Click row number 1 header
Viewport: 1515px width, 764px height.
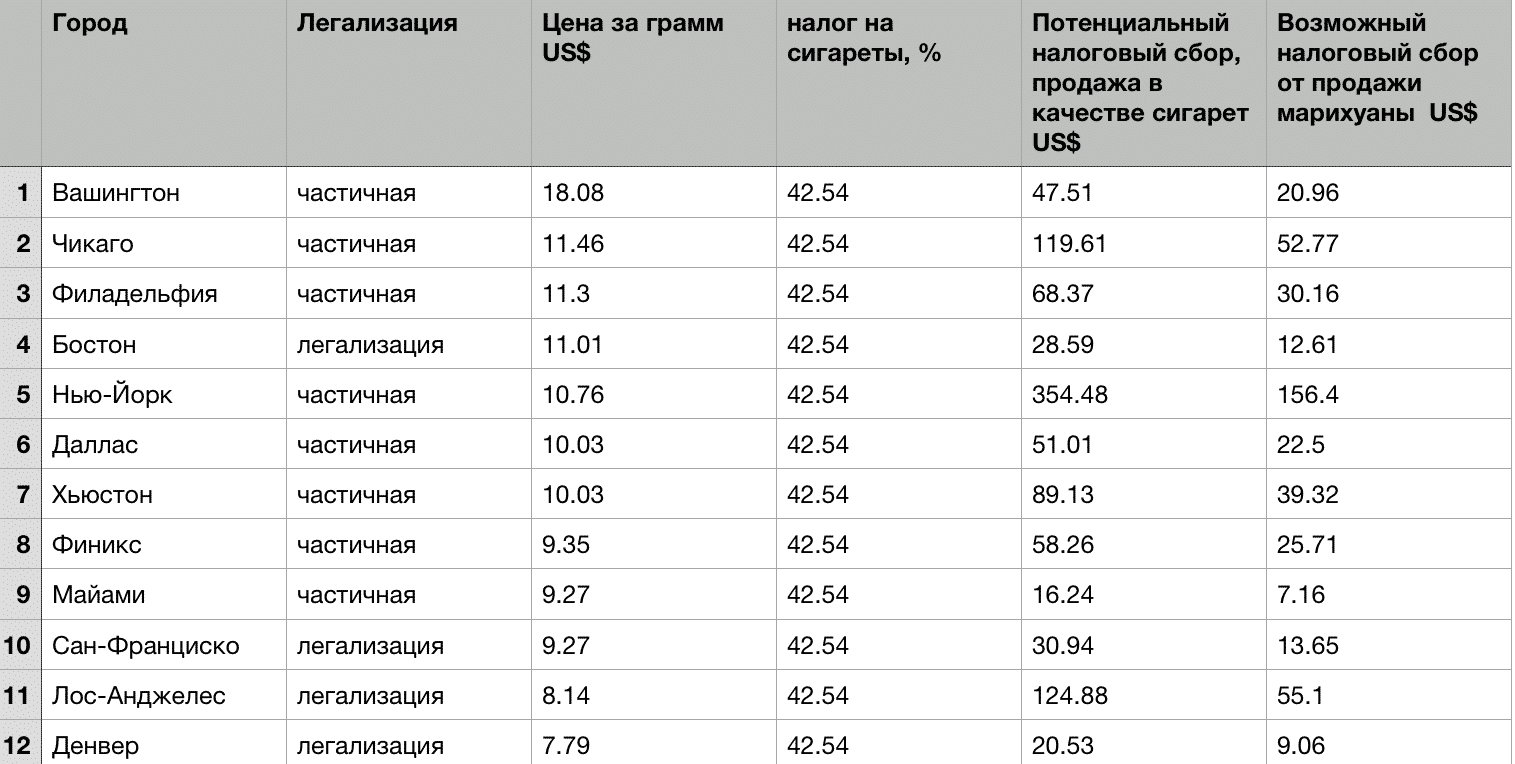click(21, 192)
